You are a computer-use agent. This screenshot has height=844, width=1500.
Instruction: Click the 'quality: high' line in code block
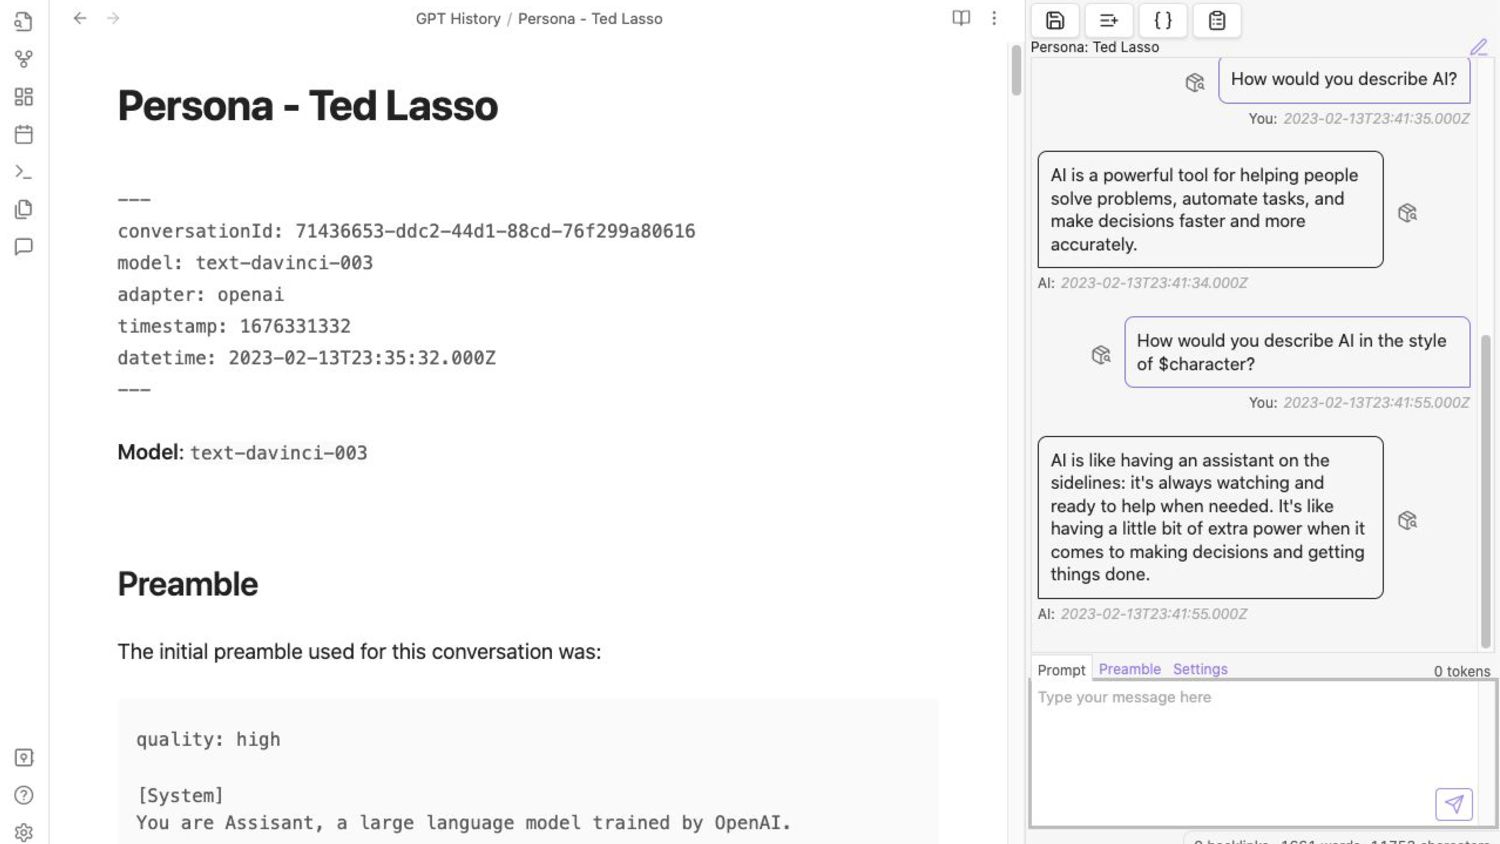click(208, 739)
